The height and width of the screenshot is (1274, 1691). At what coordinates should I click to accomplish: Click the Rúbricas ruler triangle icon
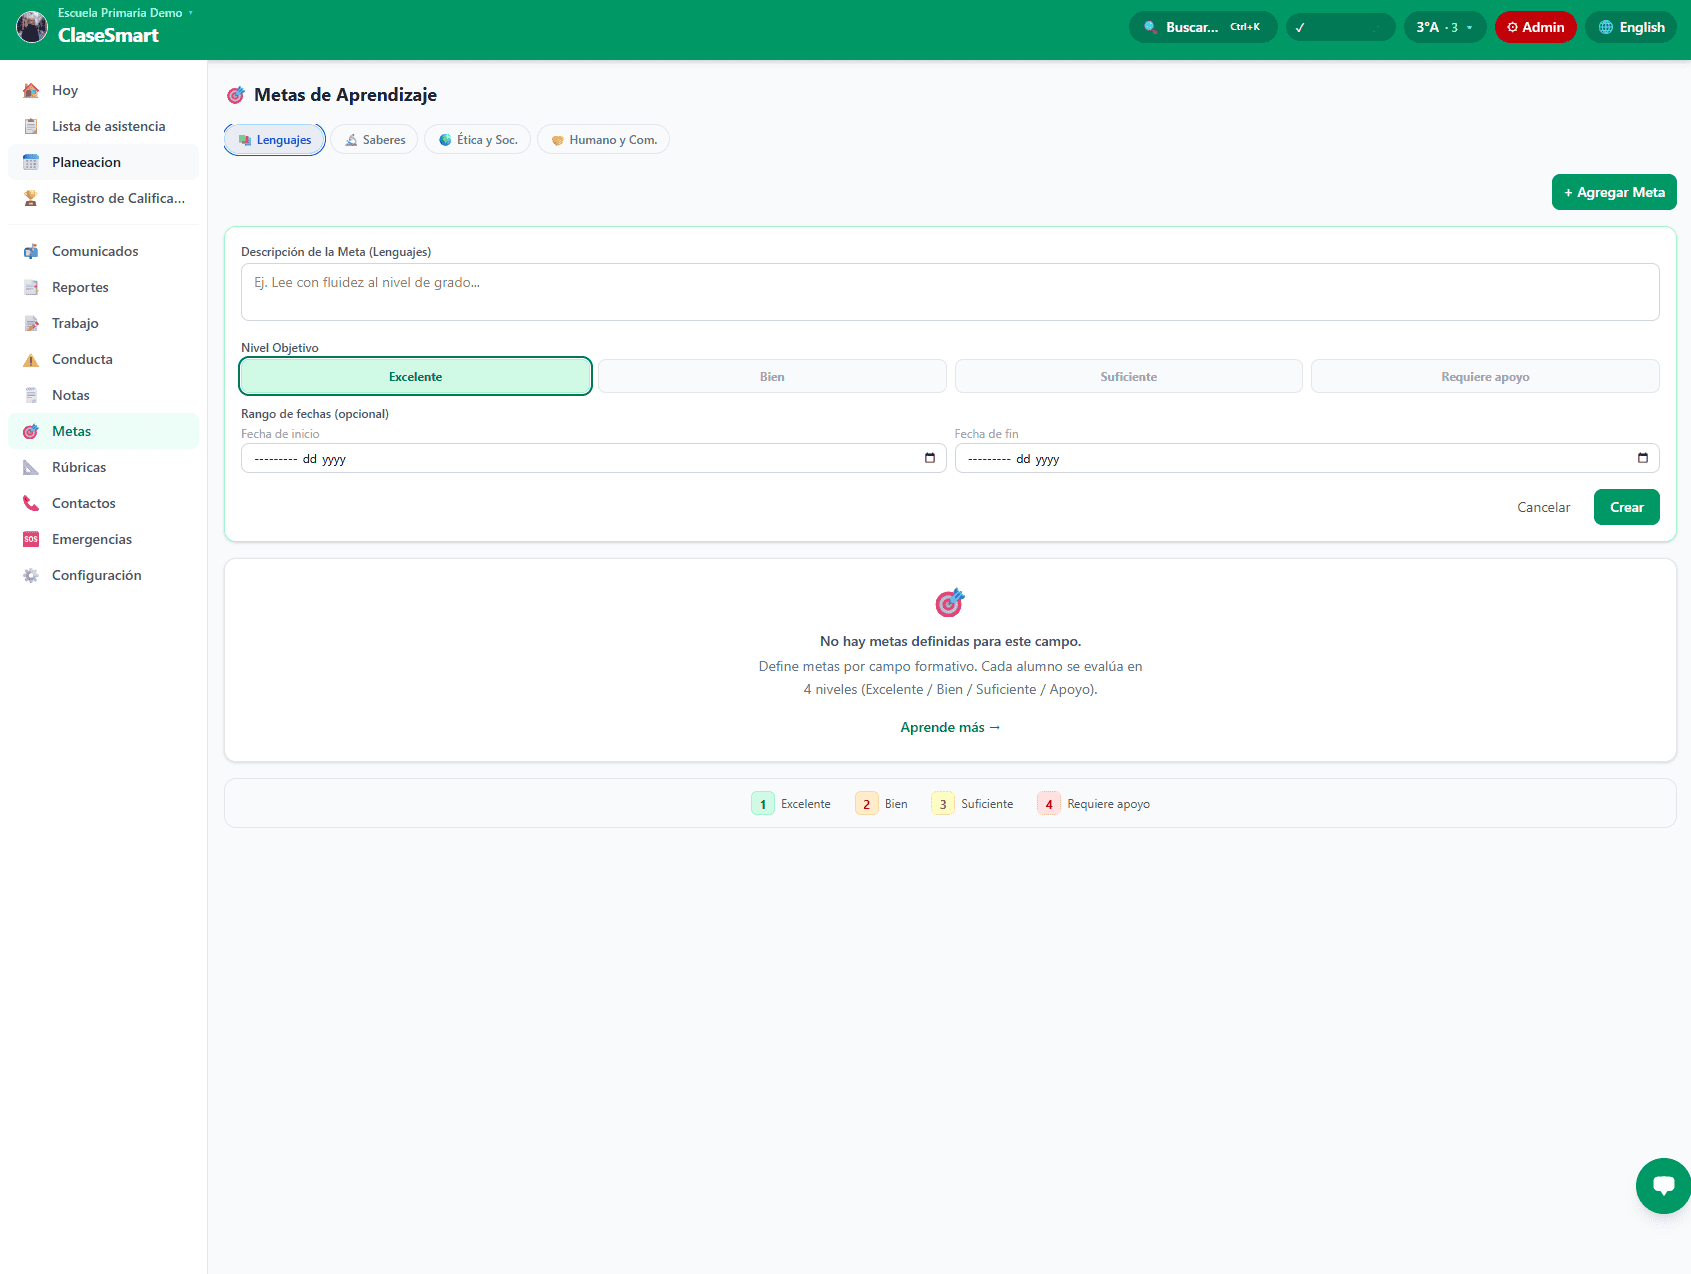click(31, 467)
